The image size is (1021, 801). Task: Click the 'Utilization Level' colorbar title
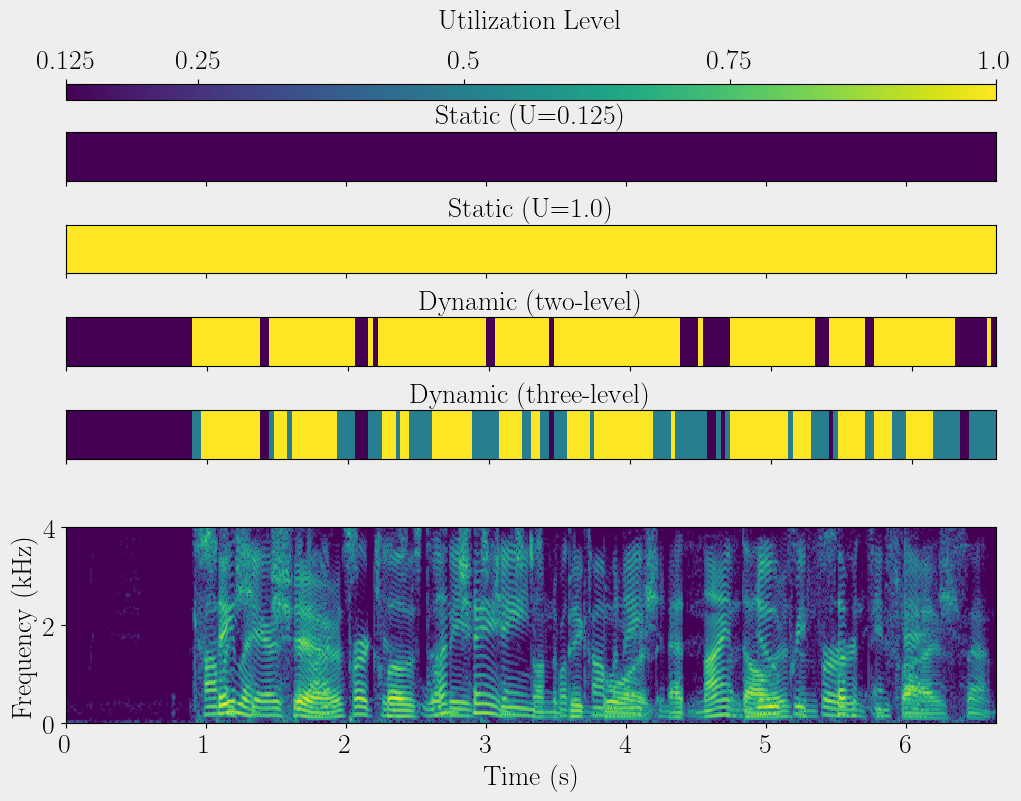tap(529, 20)
